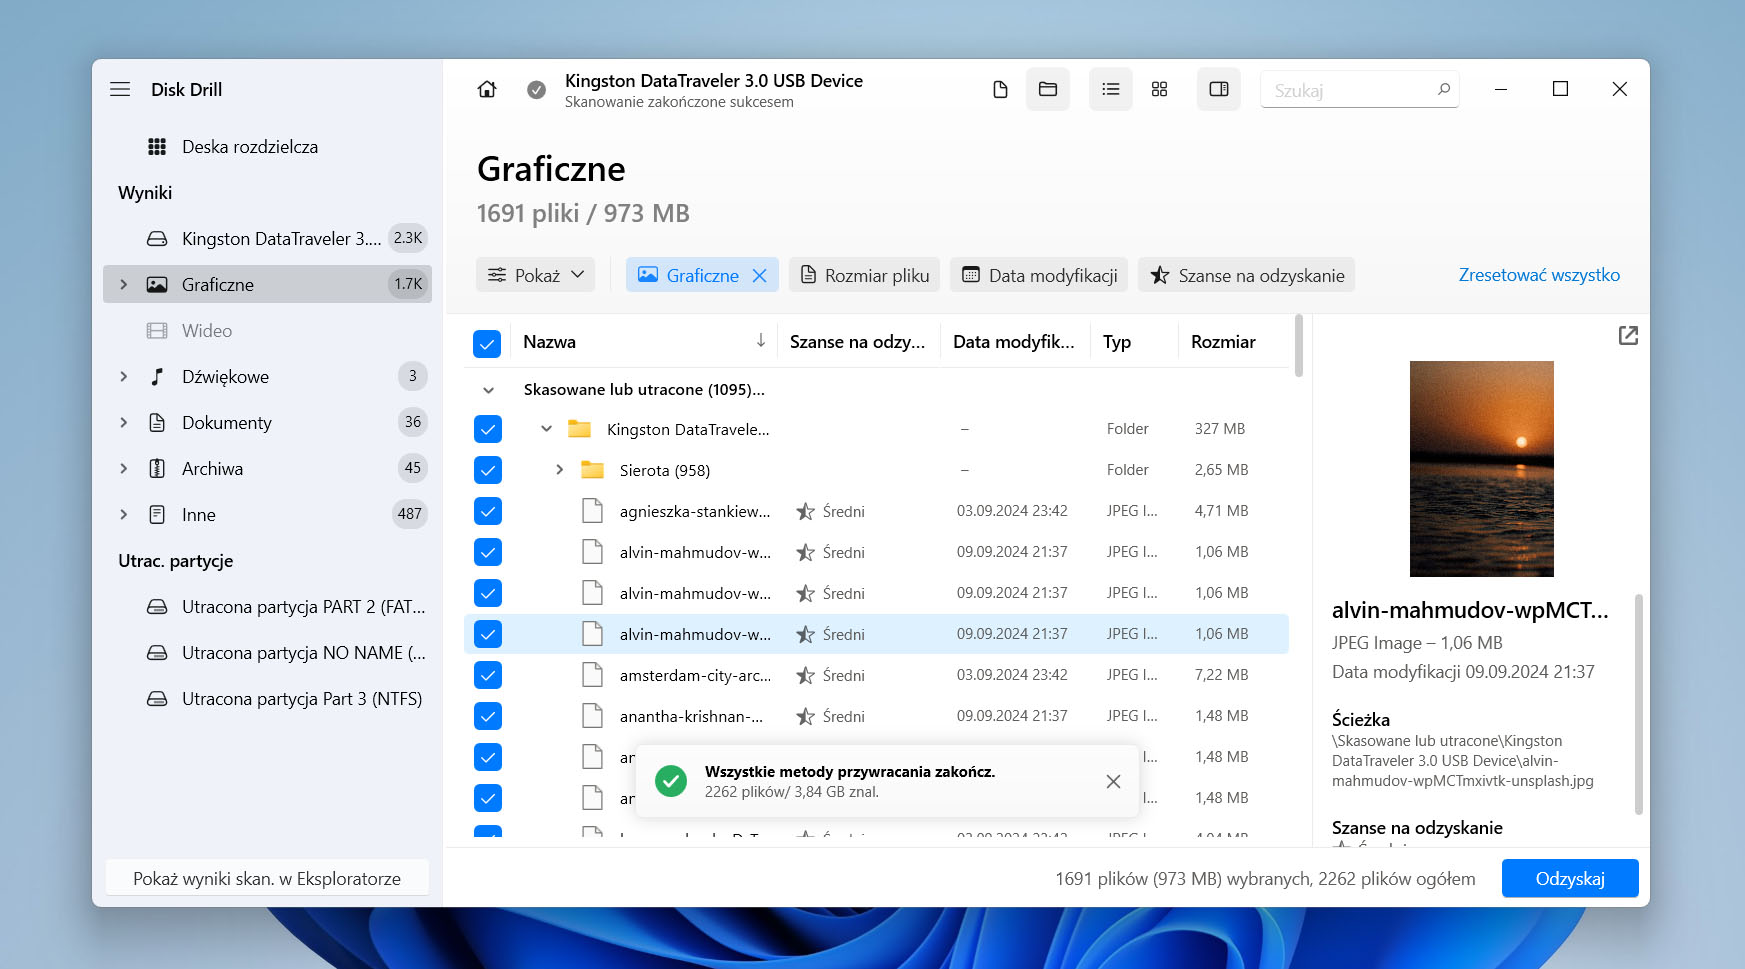The image size is (1745, 969).
Task: Remove the Graficzne filter with its X
Action: [x=760, y=275]
